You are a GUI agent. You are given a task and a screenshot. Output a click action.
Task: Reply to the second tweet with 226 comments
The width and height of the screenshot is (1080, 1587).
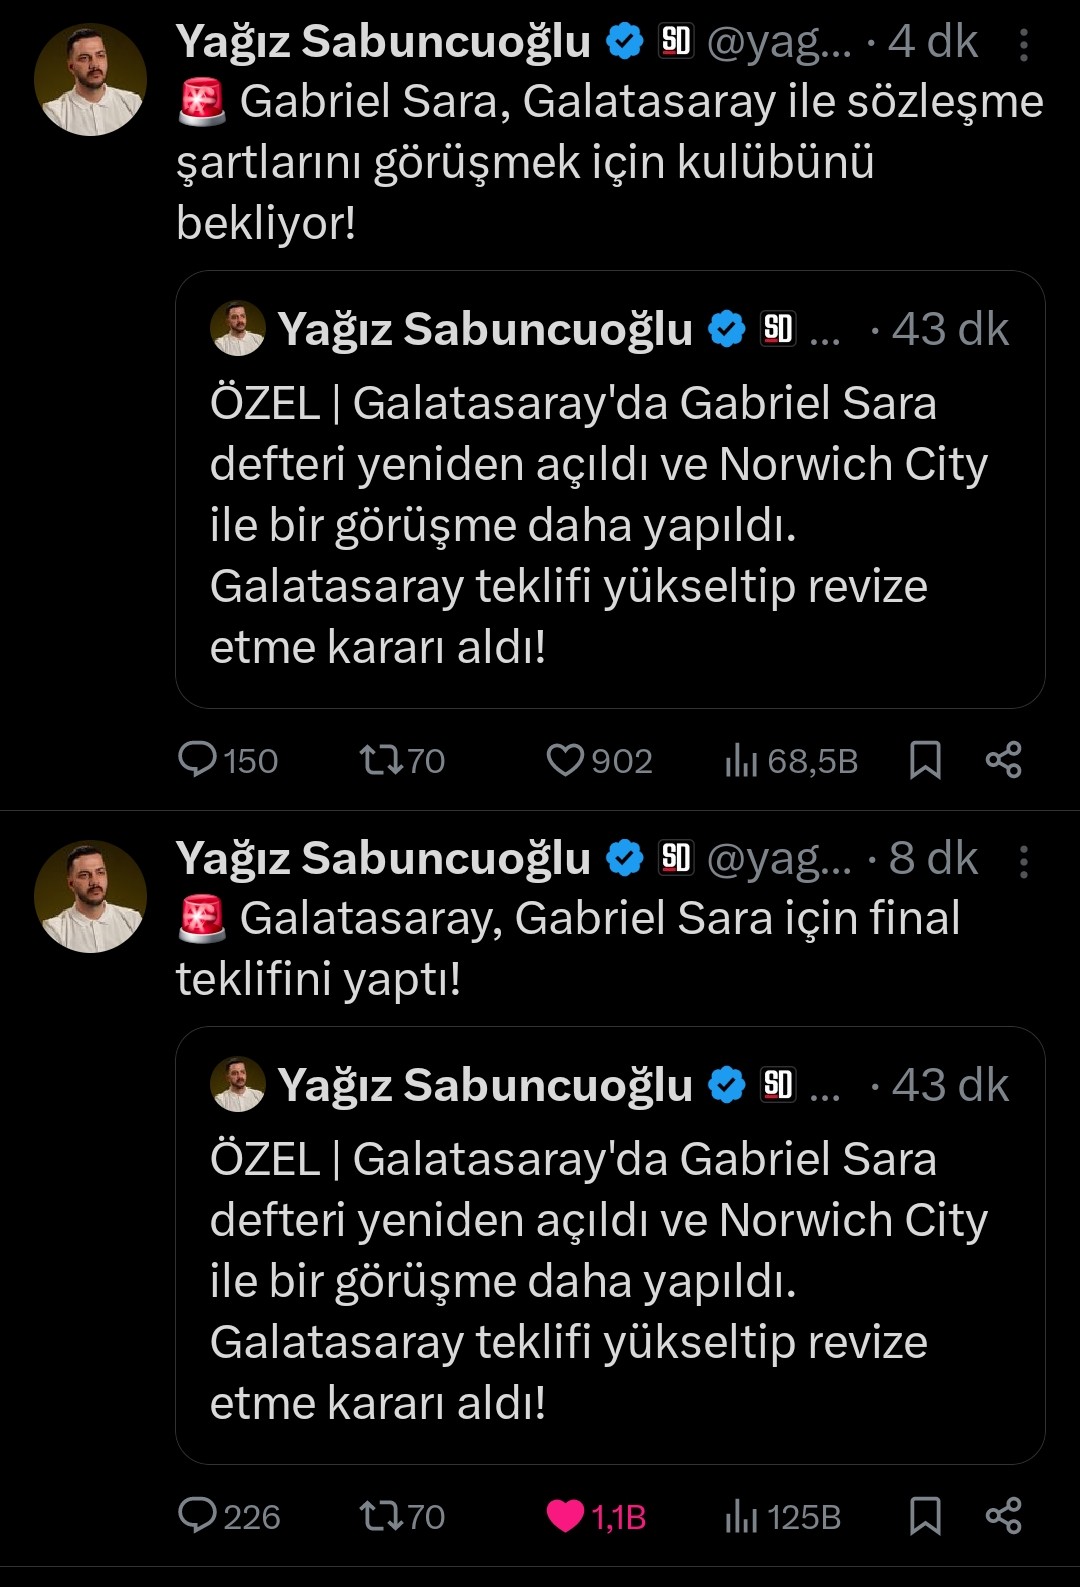pyautogui.click(x=197, y=1516)
